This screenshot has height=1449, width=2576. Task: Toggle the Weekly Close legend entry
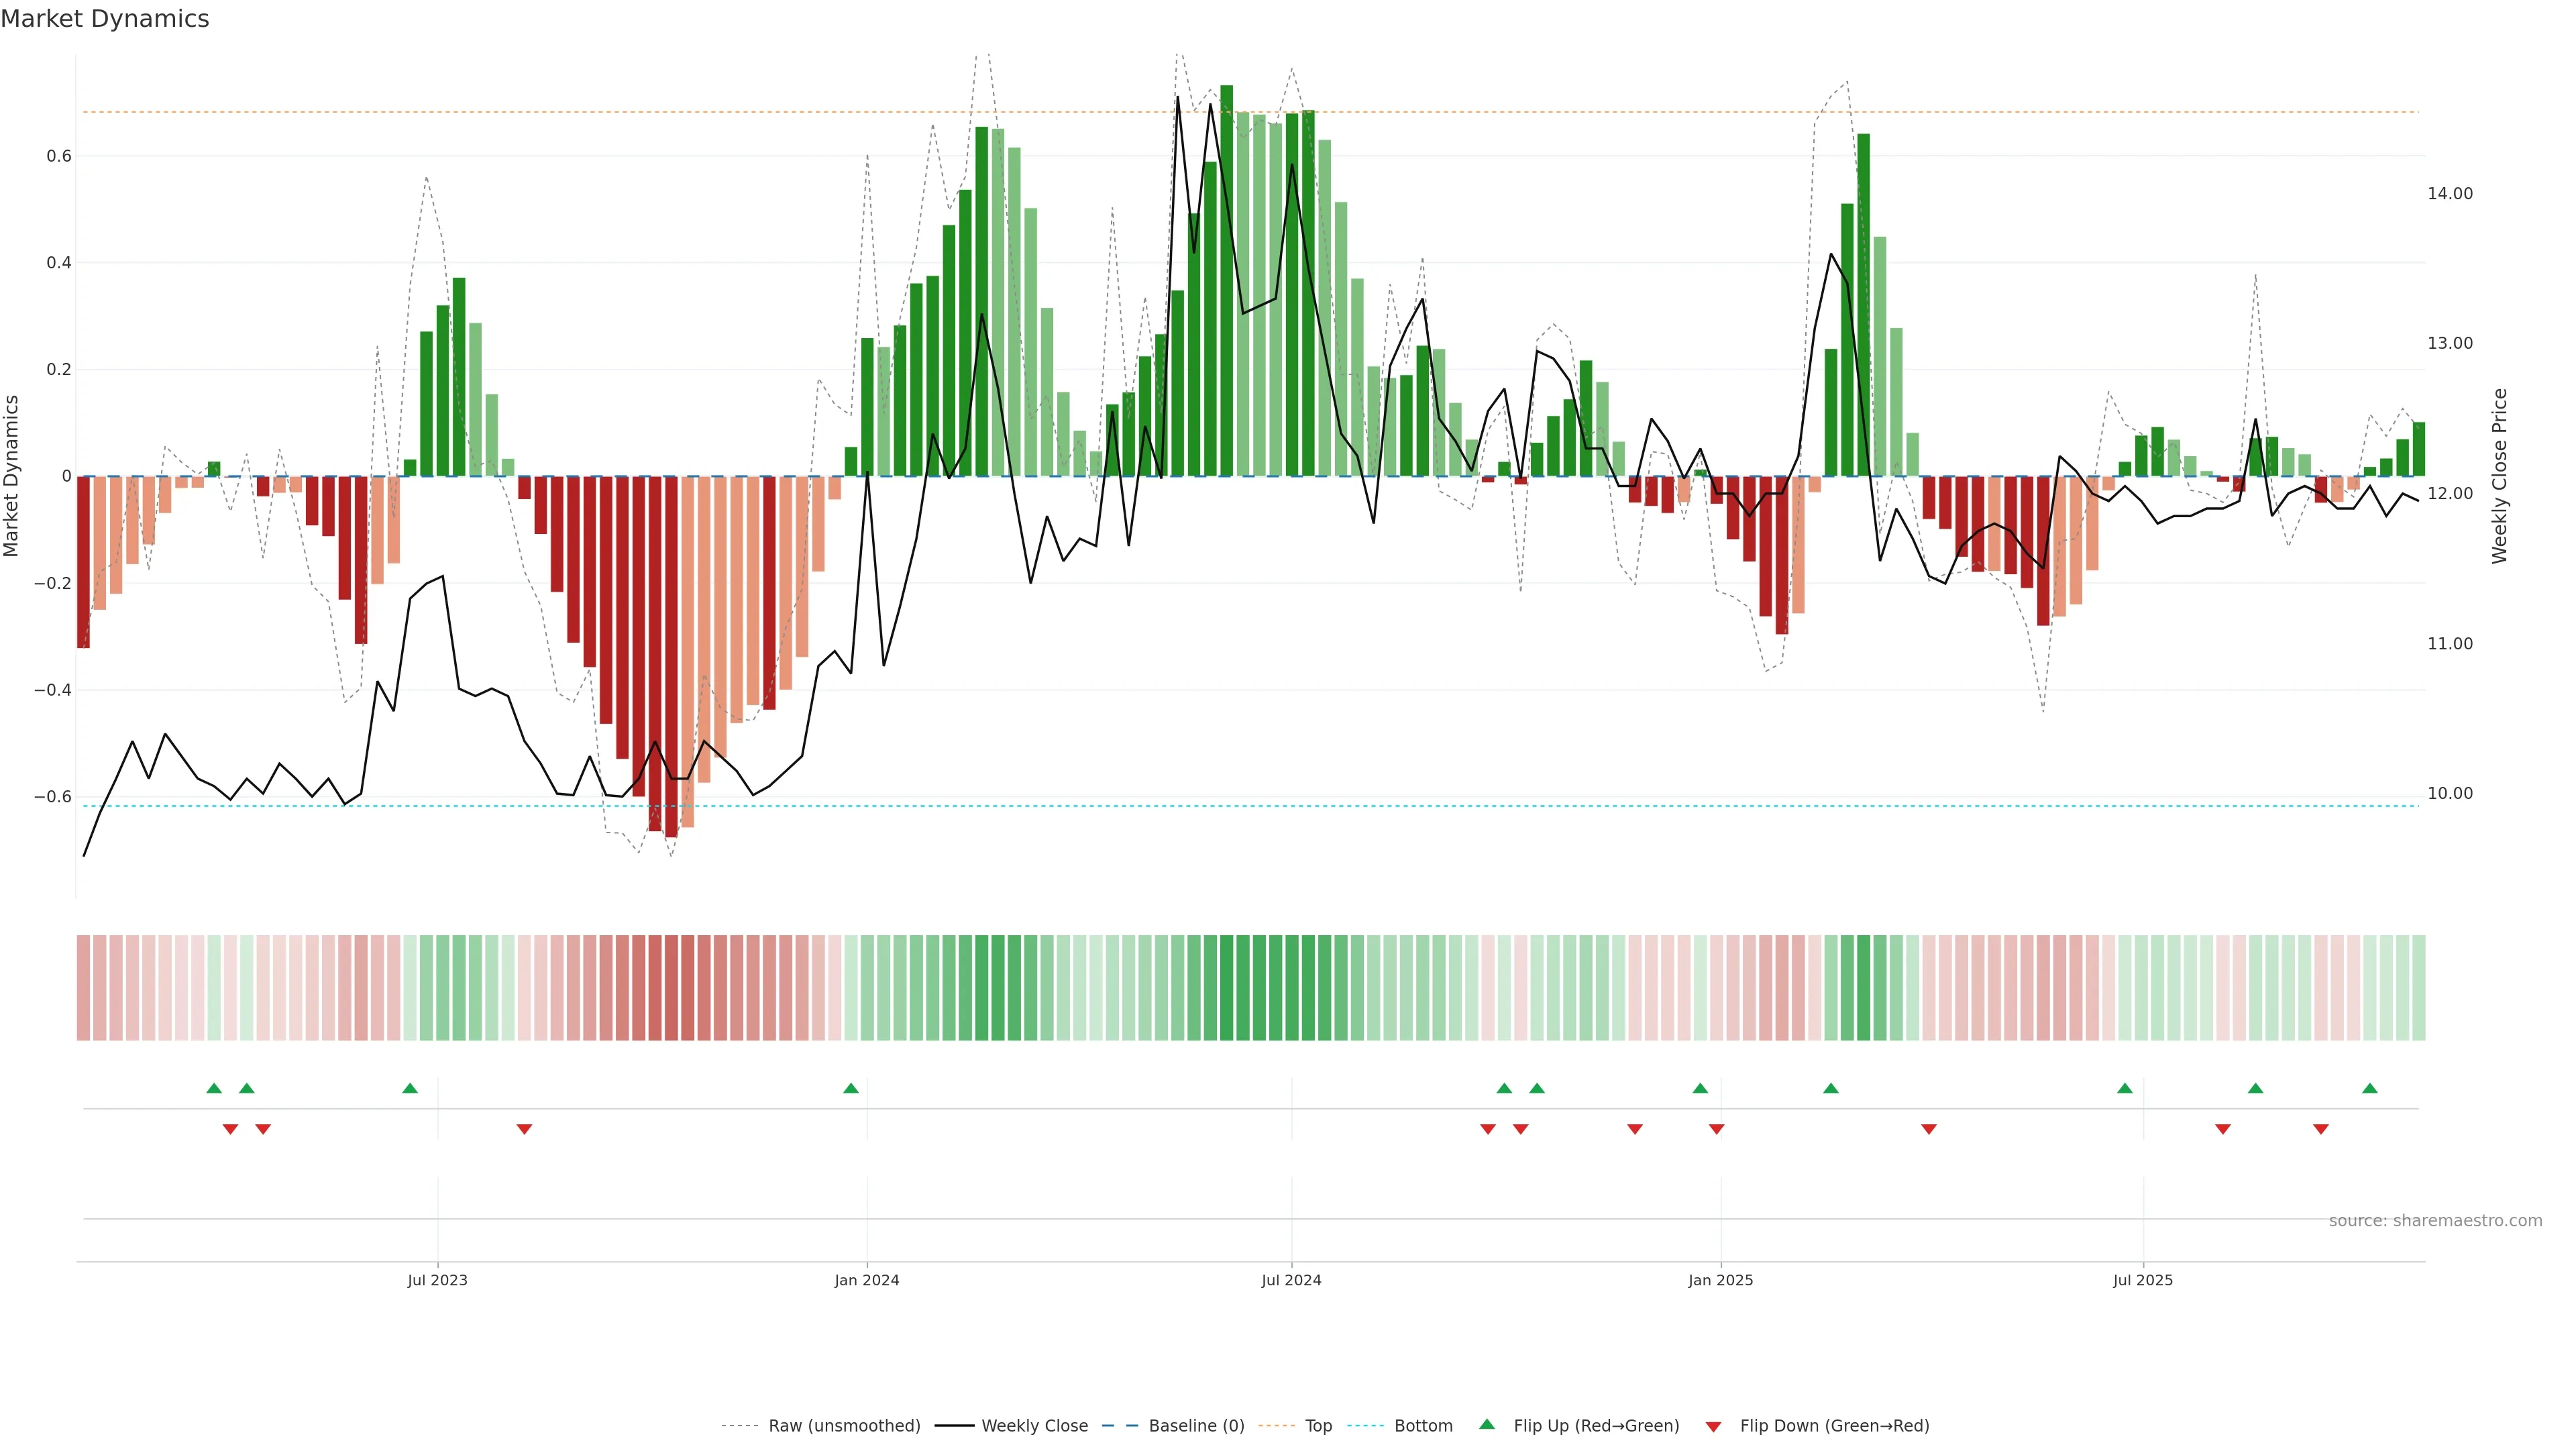(1034, 1426)
